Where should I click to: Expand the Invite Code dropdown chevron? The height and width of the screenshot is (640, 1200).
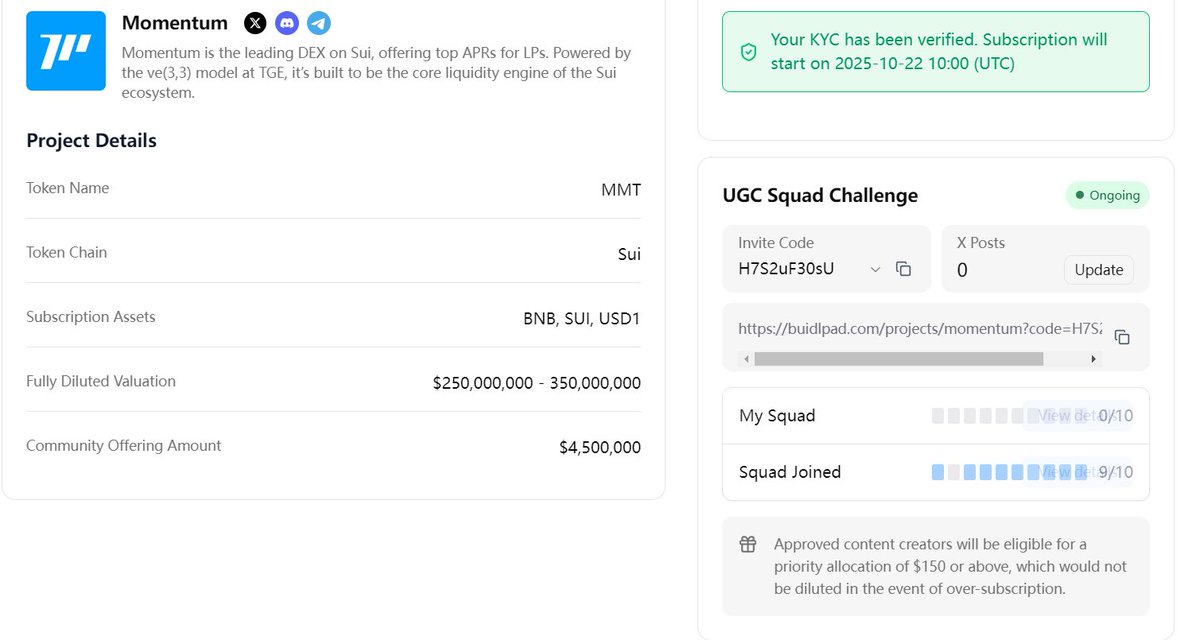(876, 269)
